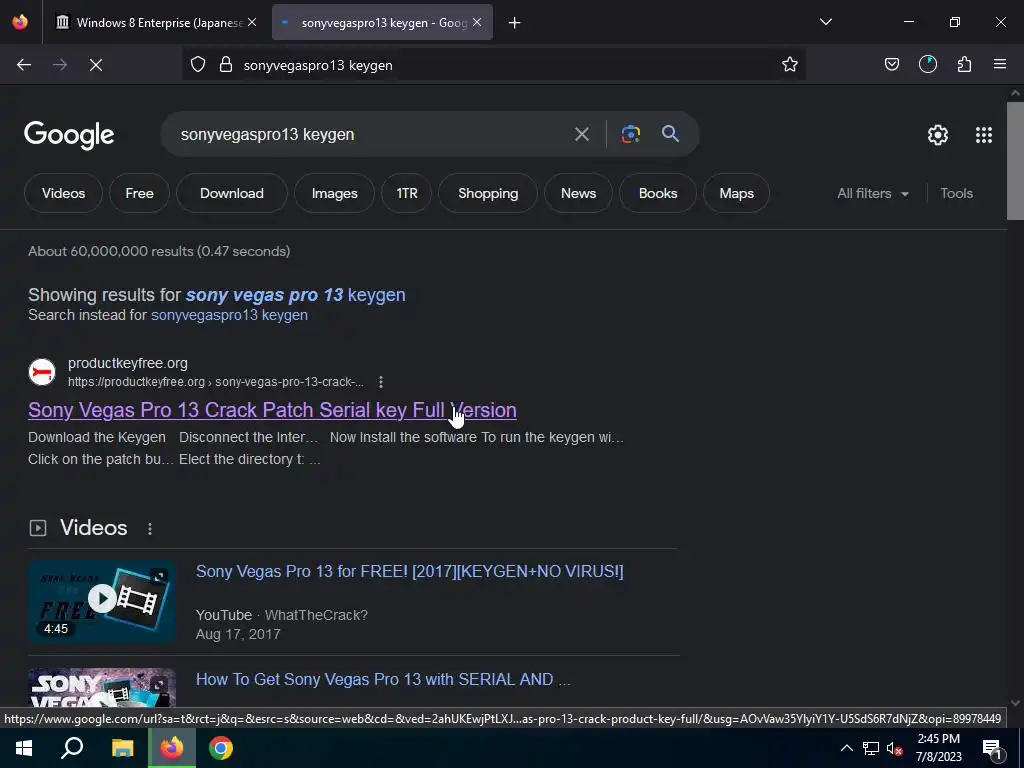
Task: Go to Google logo homepage
Action: tap(69, 135)
